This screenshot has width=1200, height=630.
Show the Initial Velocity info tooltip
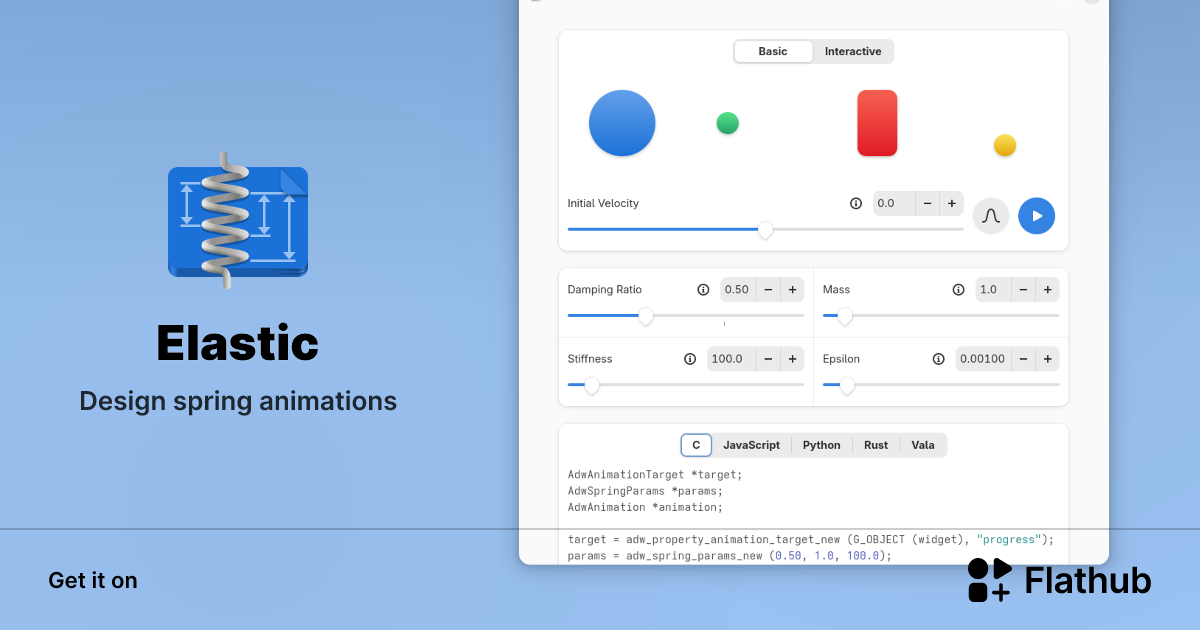click(x=856, y=203)
